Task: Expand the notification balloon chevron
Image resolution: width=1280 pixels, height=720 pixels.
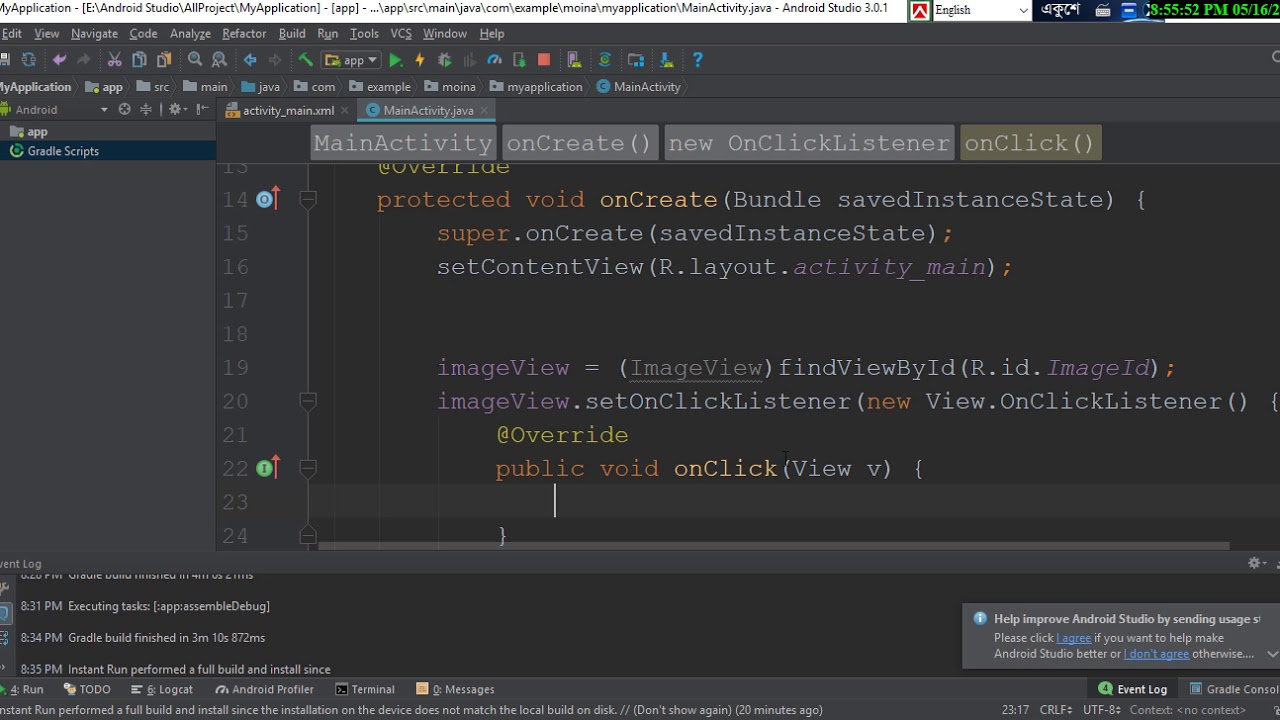Action: [1272, 654]
